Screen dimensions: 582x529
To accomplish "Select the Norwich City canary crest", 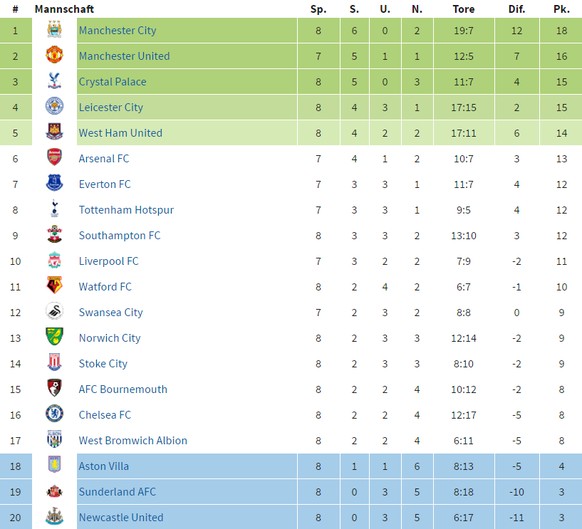I will [54, 337].
